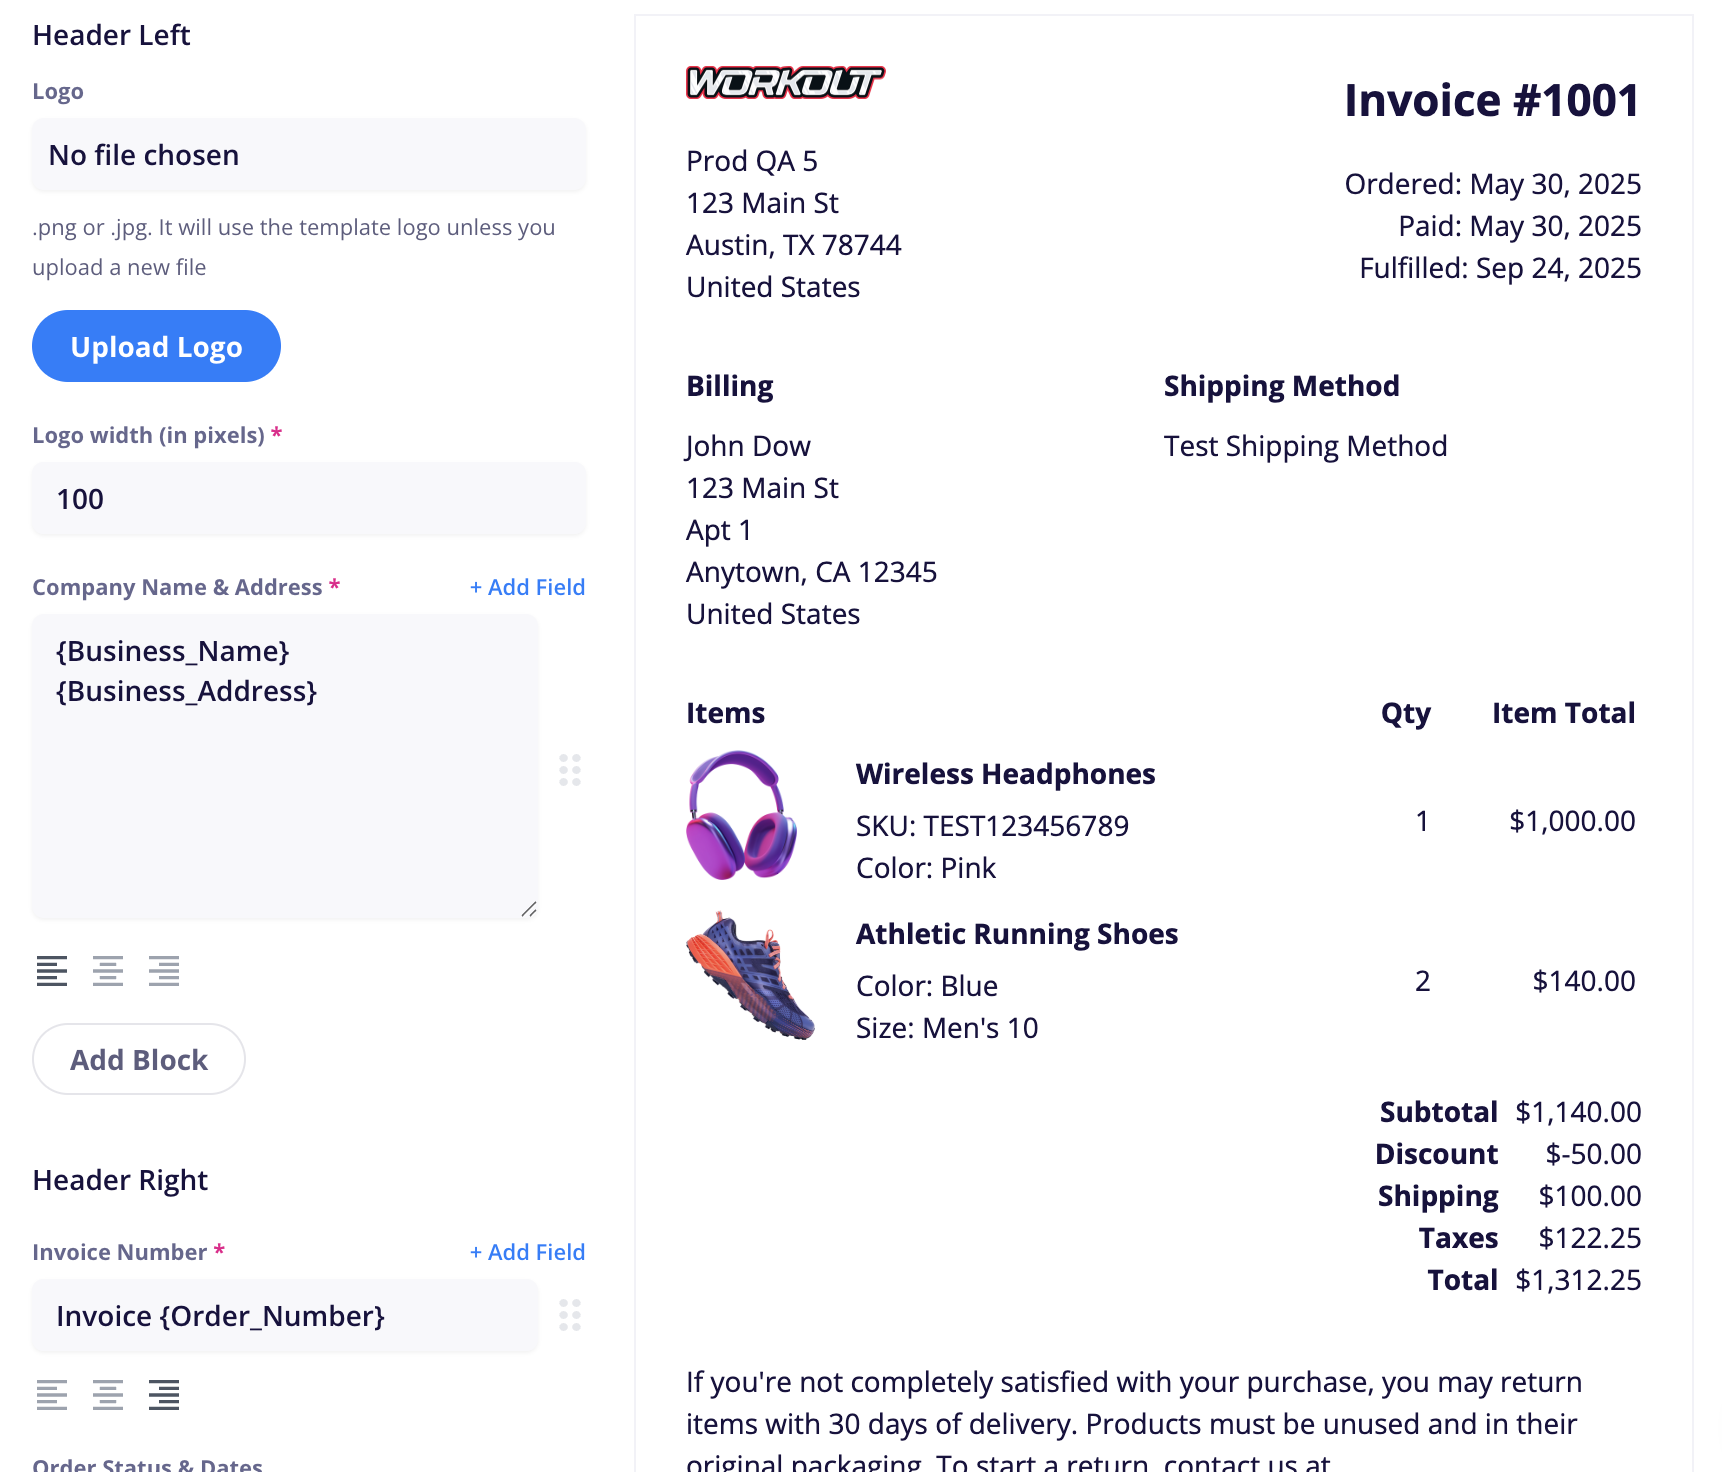The width and height of the screenshot is (1722, 1472).
Task: Focus the Logo width input field
Action: pyautogui.click(x=309, y=499)
